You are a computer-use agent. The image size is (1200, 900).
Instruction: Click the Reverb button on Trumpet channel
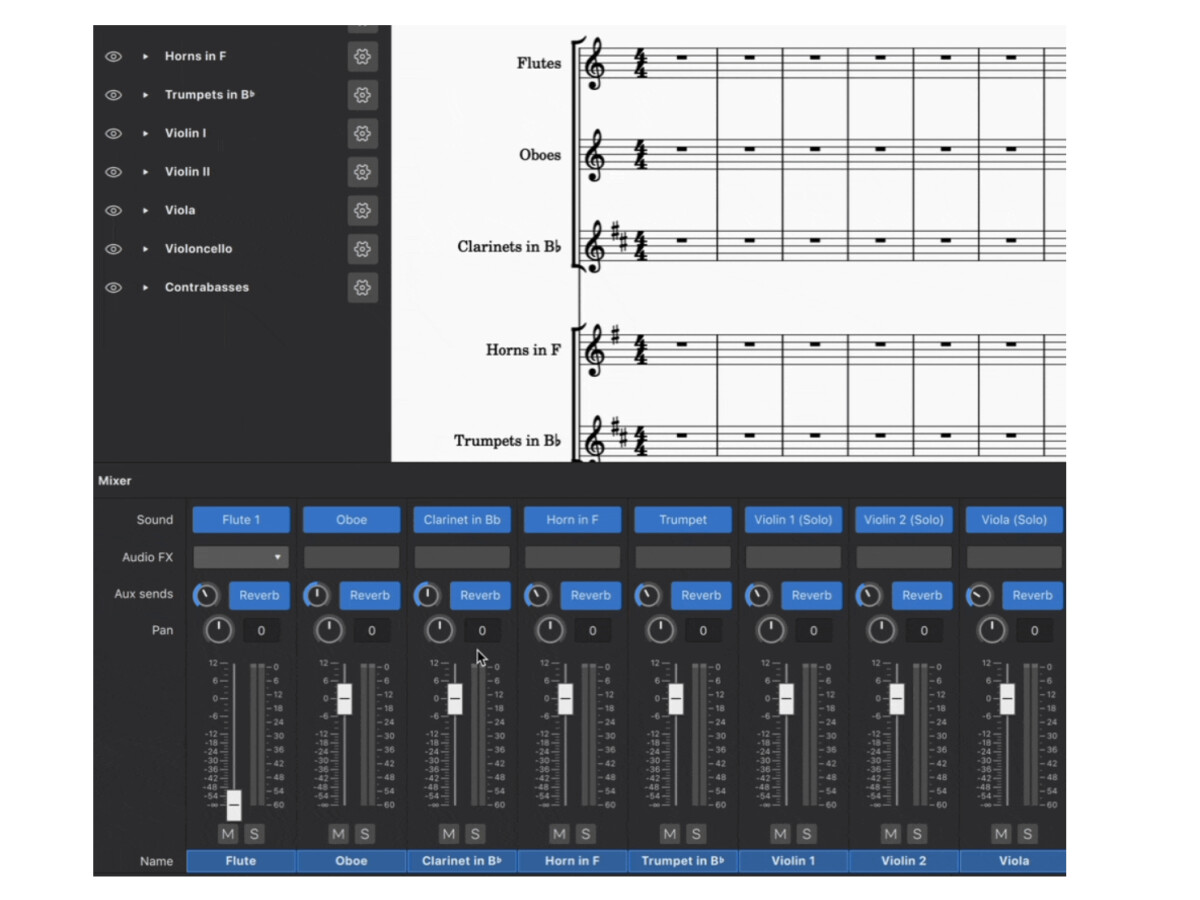701,595
